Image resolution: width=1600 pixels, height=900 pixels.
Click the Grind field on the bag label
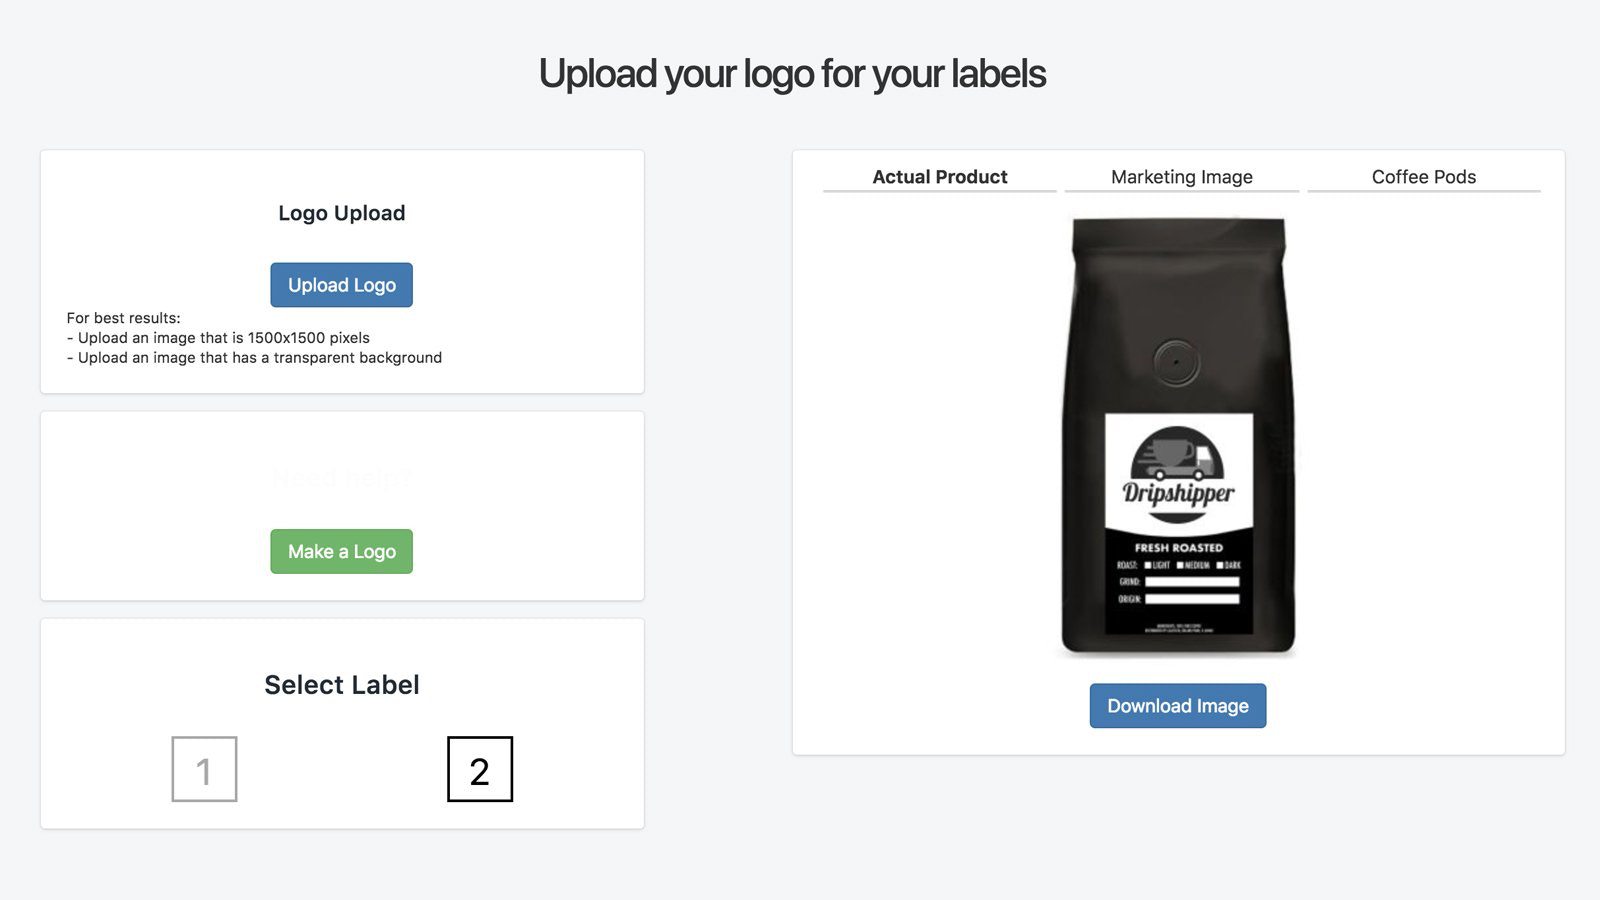click(1192, 582)
